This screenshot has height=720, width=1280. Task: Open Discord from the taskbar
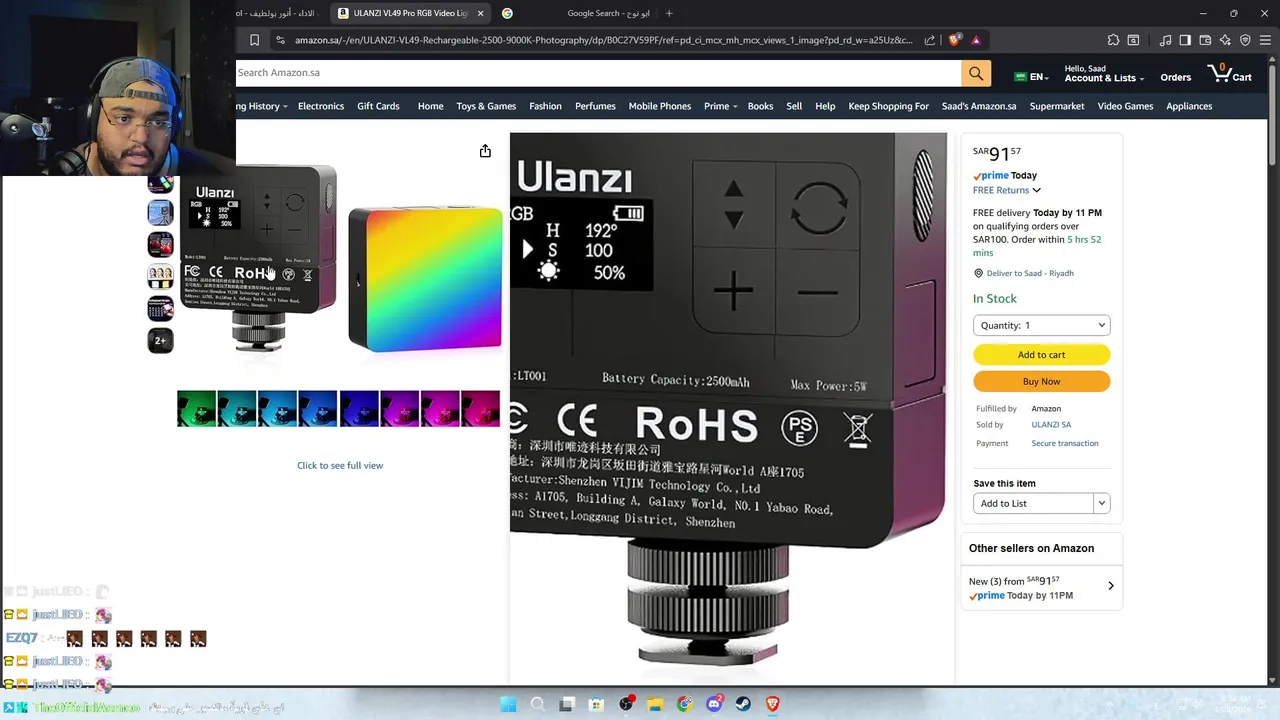pyautogui.click(x=714, y=704)
